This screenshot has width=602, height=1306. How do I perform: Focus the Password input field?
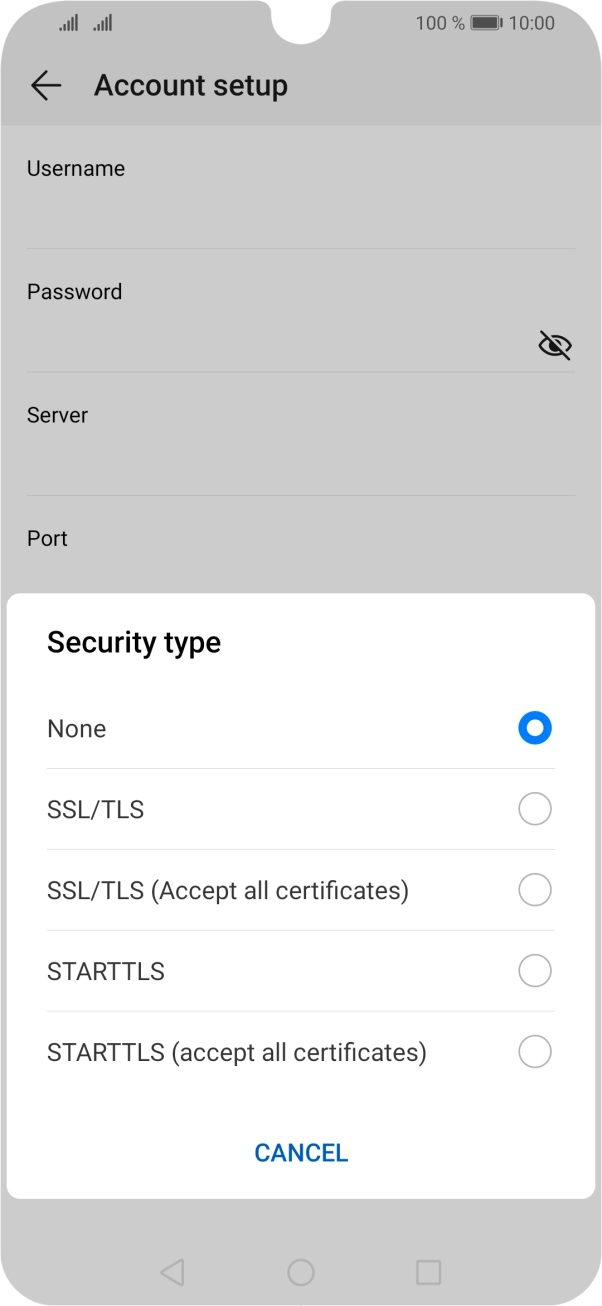coord(270,344)
